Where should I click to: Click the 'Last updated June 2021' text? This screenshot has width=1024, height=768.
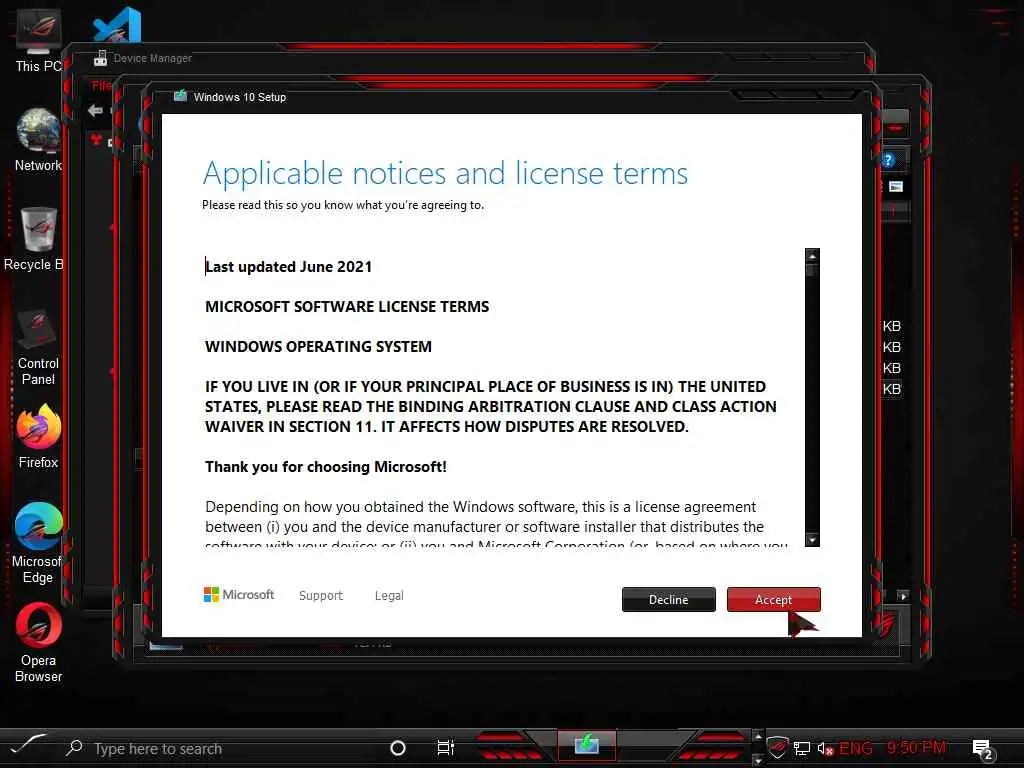pyautogui.click(x=289, y=267)
